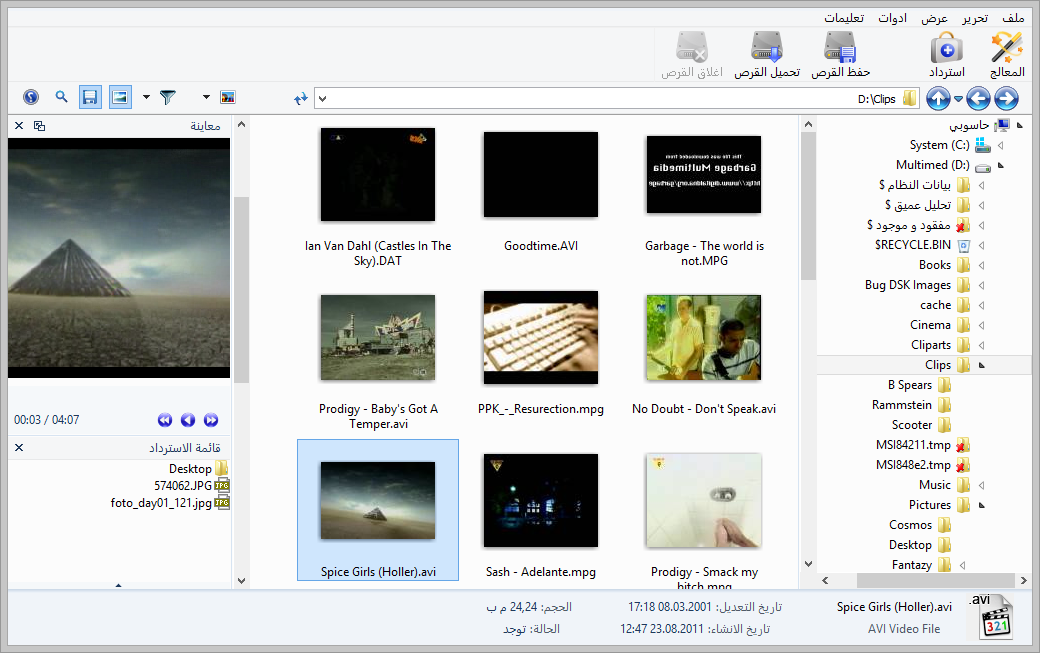Skip forward in the video preview

pos(211,420)
